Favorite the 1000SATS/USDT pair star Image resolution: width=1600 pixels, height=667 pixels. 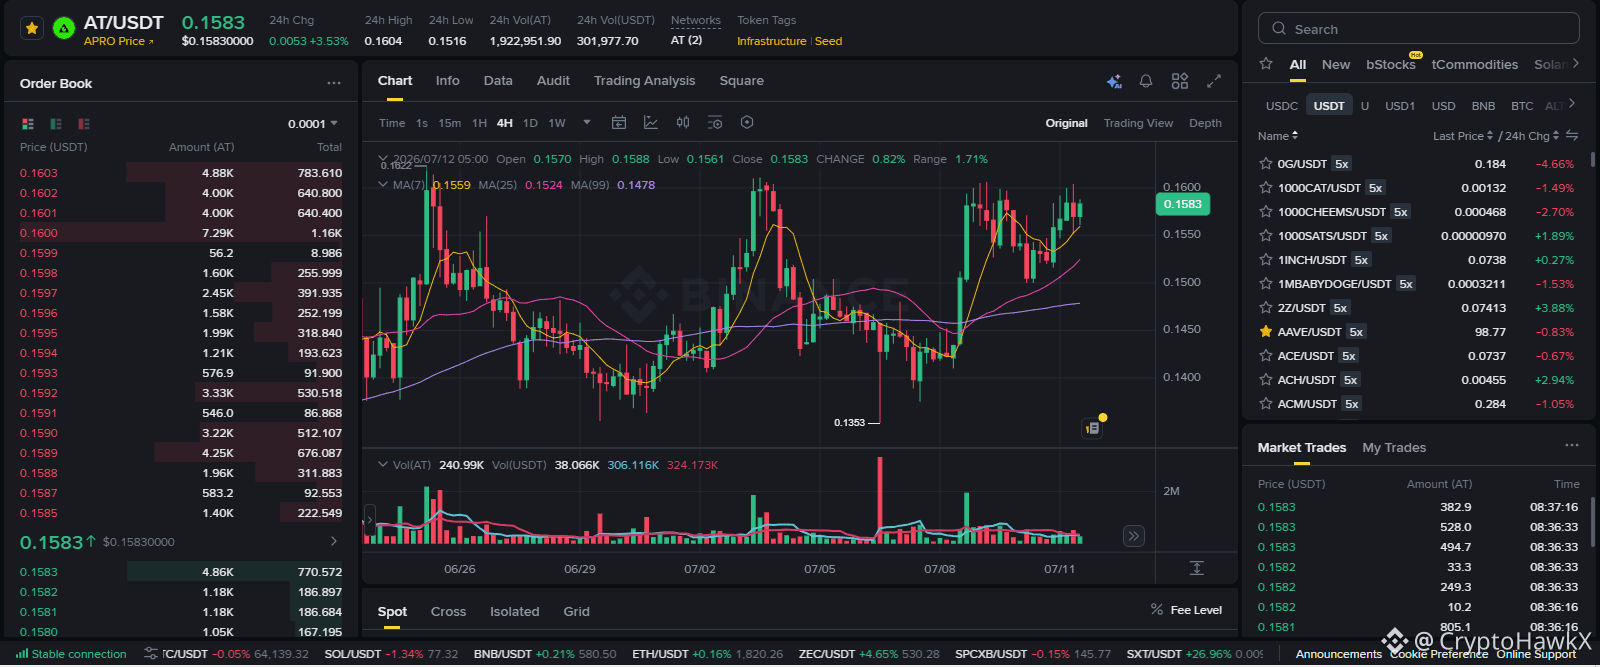tap(1266, 236)
